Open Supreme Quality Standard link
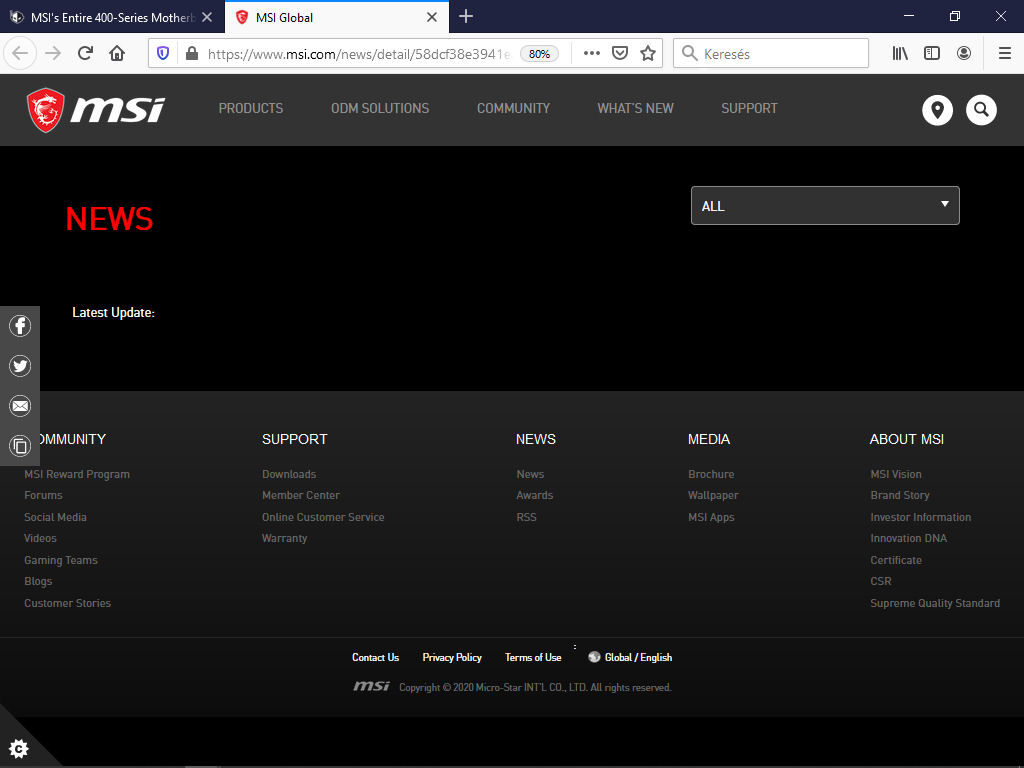 (935, 603)
